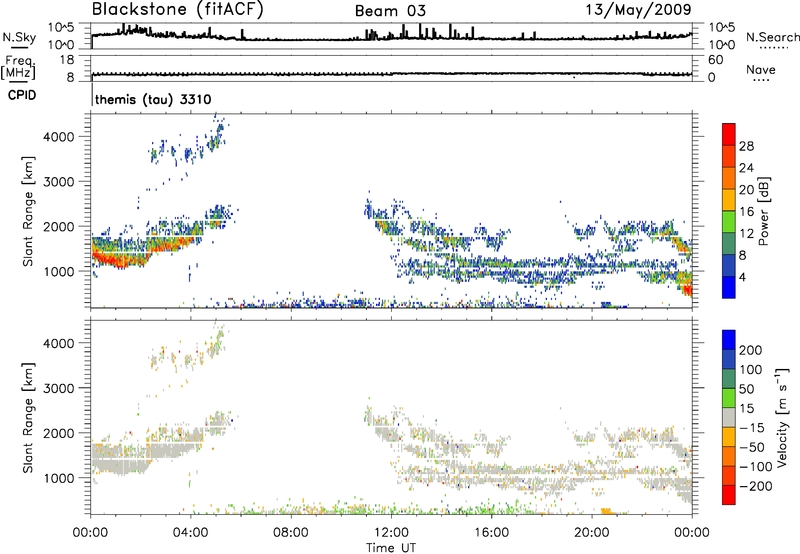This screenshot has width=800, height=554.
Task: Select the Freq. [MHz] axis label
Action: tap(19, 67)
